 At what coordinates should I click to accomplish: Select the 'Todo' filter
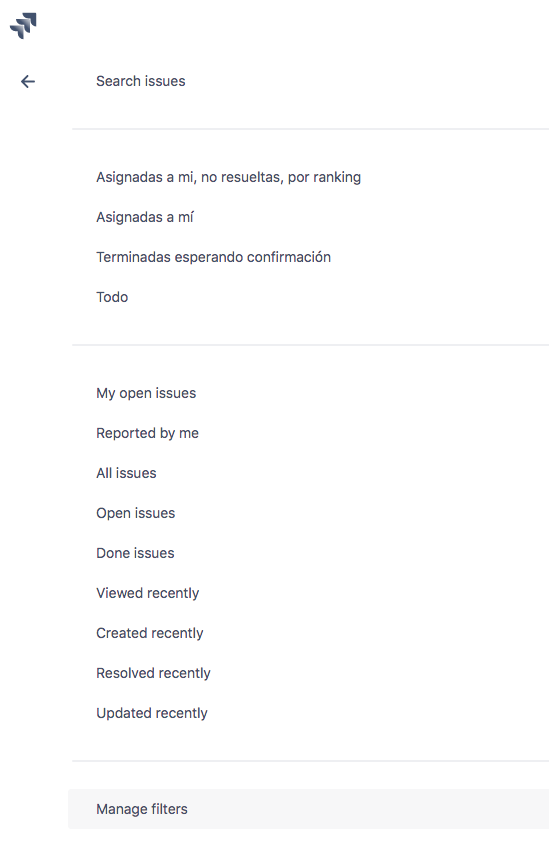pyautogui.click(x=112, y=297)
